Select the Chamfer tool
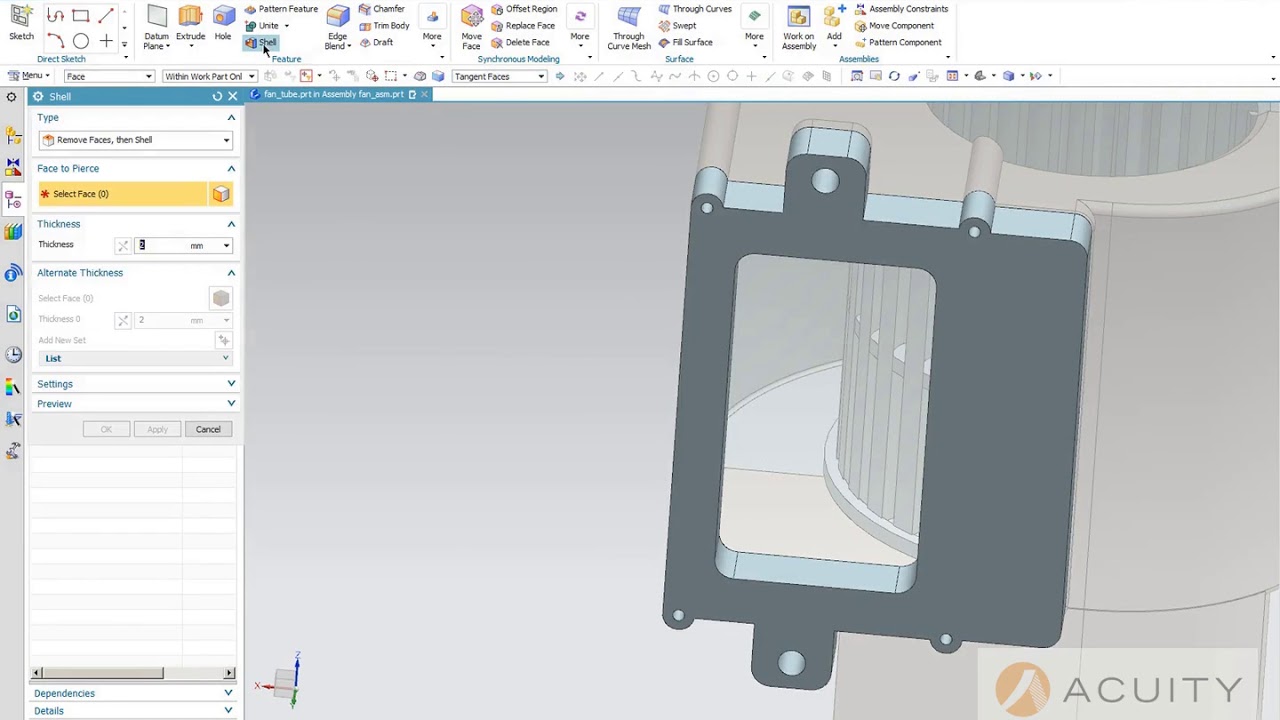This screenshot has height=720, width=1280. [x=382, y=9]
